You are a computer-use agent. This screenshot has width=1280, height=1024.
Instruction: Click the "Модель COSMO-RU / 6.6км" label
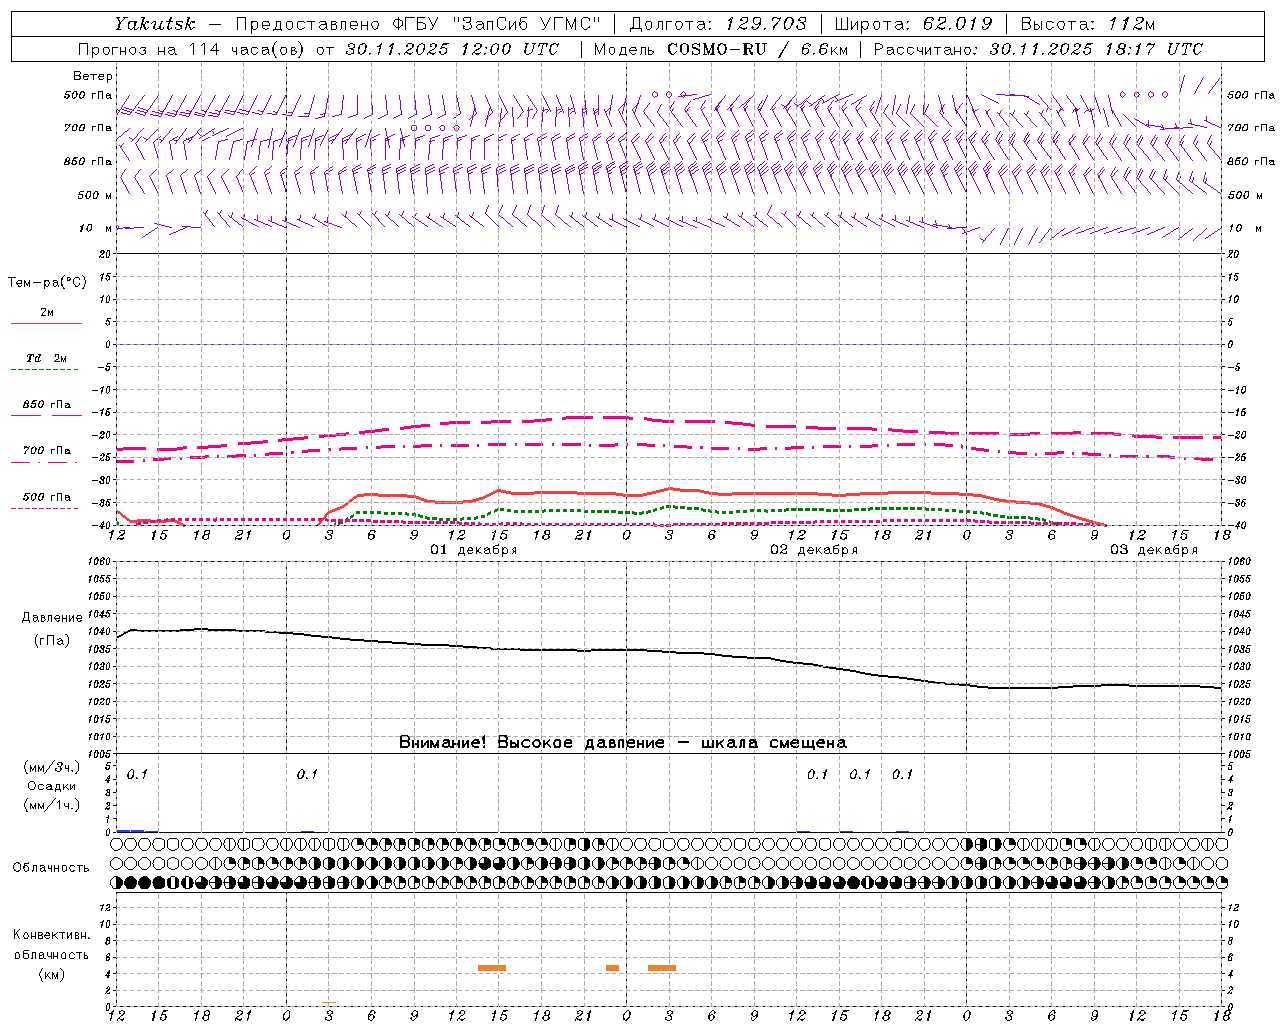721,49
